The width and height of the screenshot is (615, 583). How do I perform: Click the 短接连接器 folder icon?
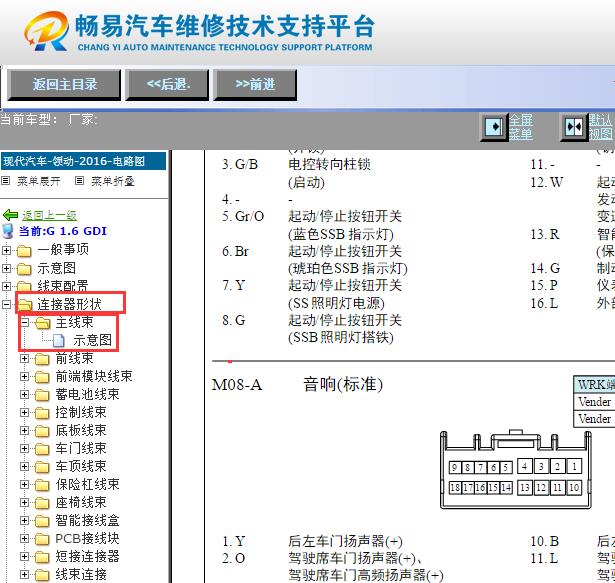pos(42,557)
